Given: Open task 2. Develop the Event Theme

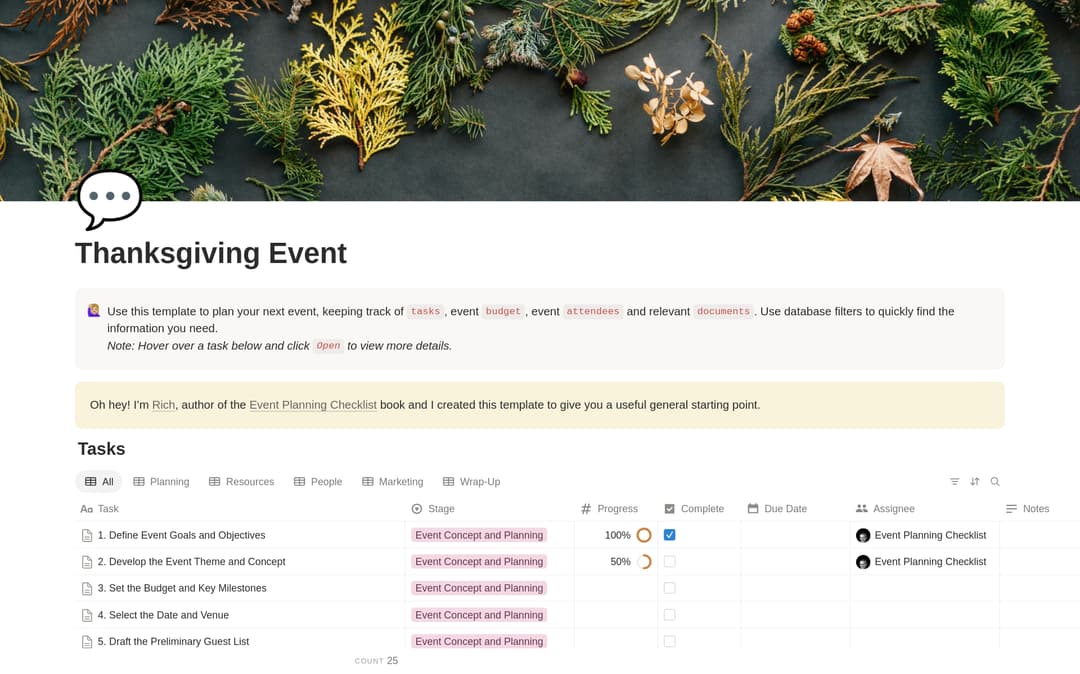Looking at the screenshot, I should click(x=191, y=562).
